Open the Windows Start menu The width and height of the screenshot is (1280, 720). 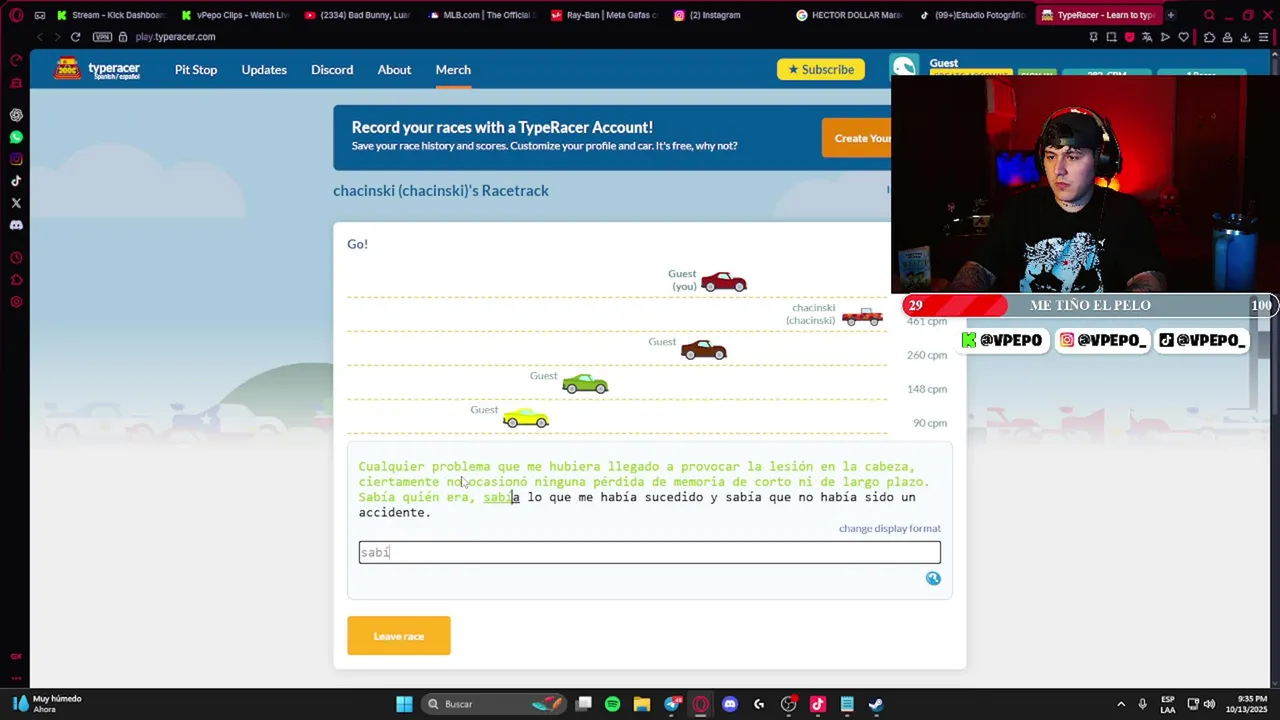tap(404, 704)
